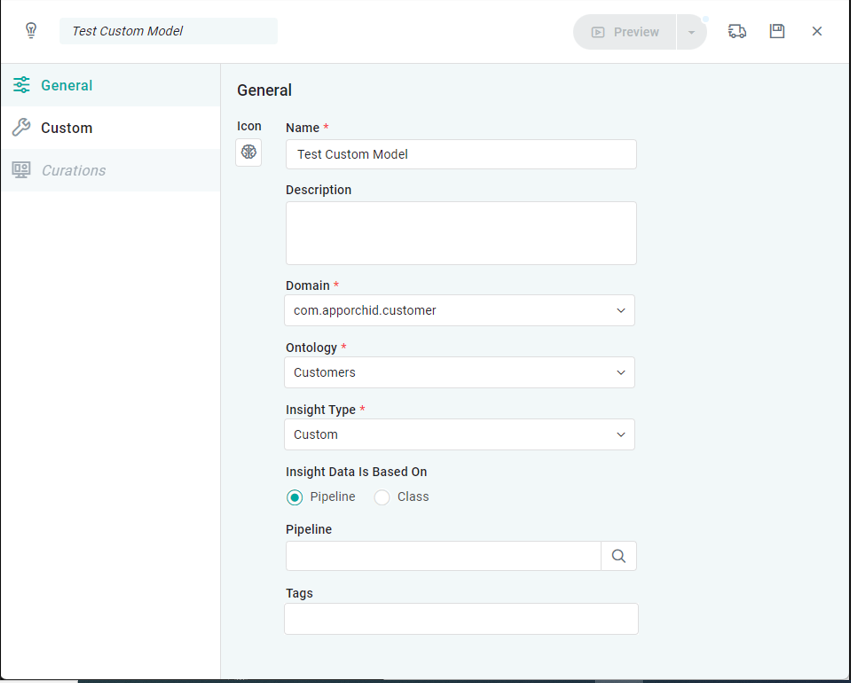Expand the Preview button dropdown arrow

(x=691, y=32)
